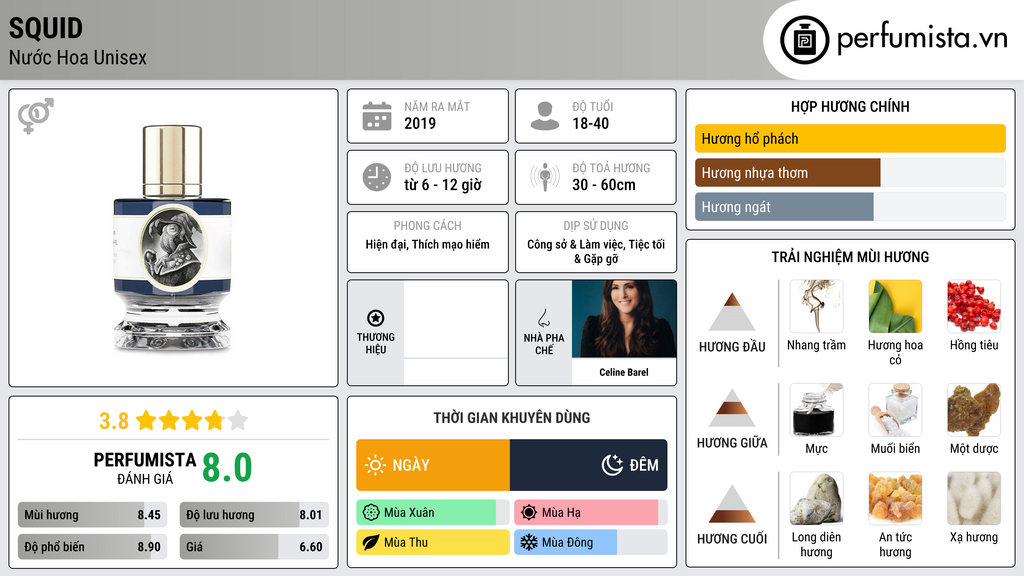Click the snowflake icon for Mùa Đông
The image size is (1024, 576).
click(x=529, y=542)
